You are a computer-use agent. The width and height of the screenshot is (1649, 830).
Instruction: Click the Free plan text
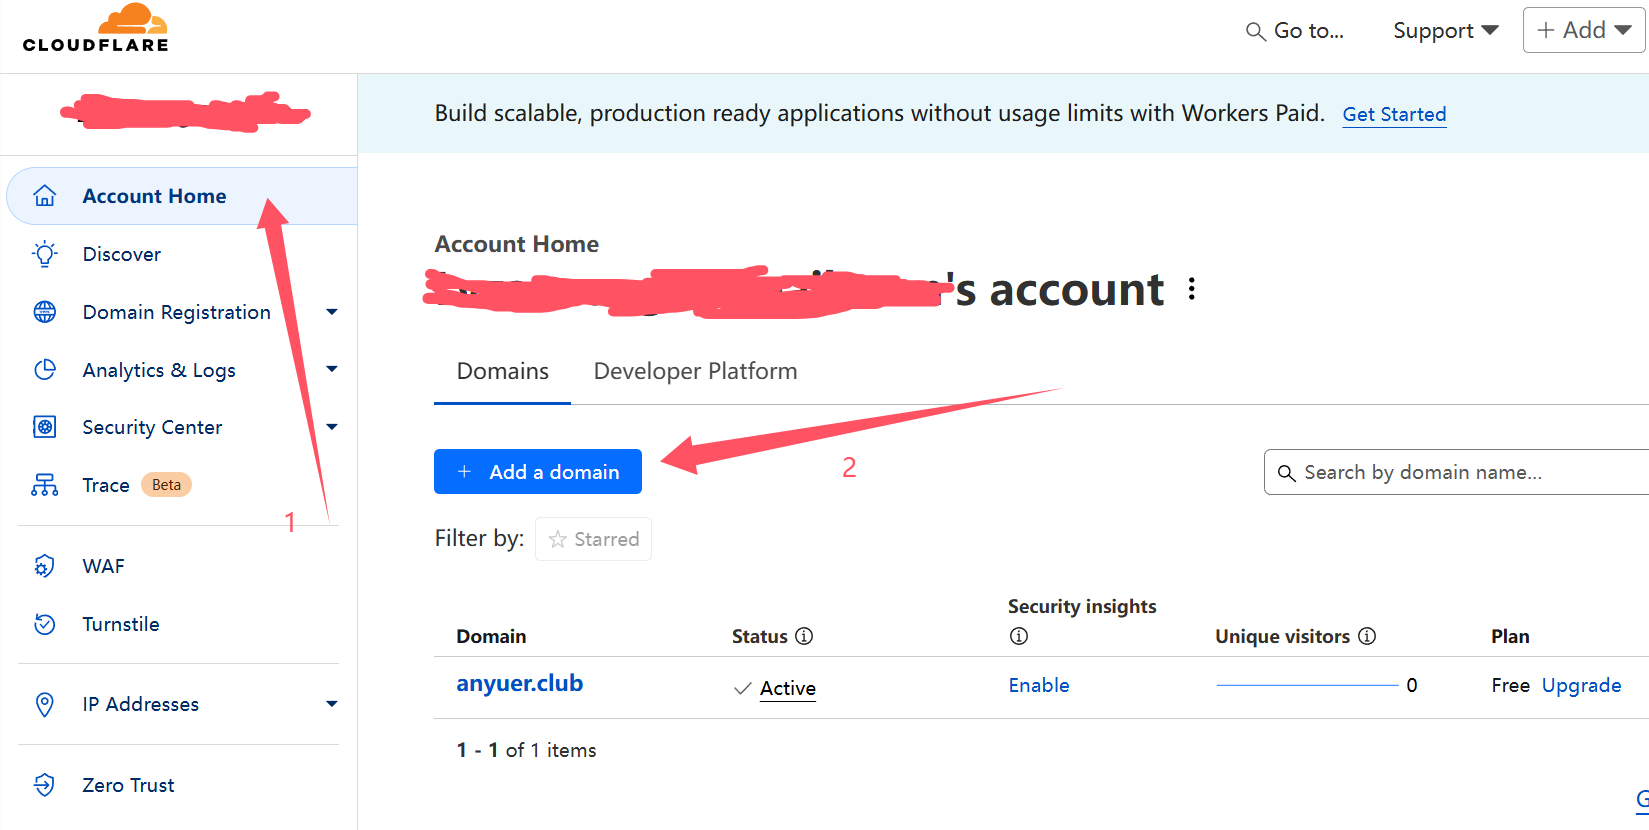[1510, 685]
